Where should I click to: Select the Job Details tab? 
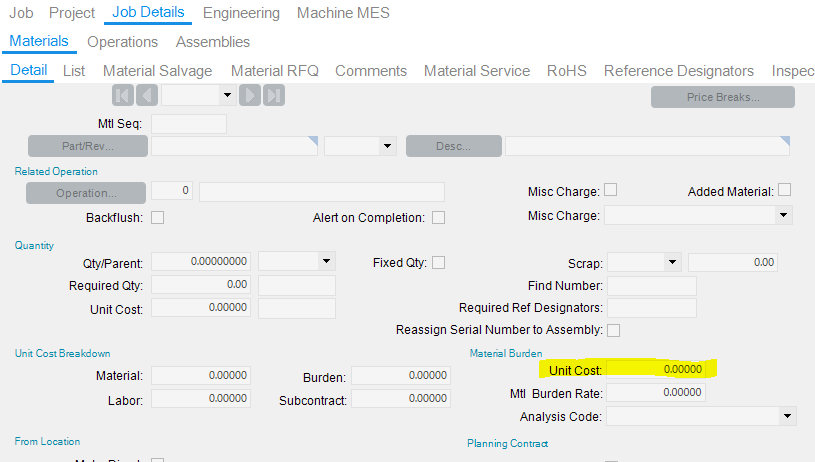click(x=148, y=12)
